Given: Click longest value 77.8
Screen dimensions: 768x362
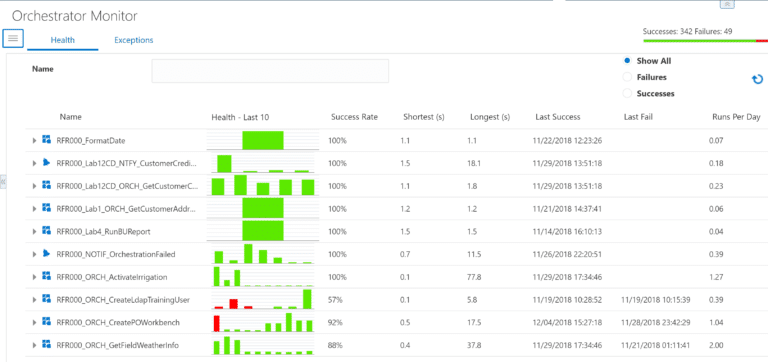Looking at the screenshot, I should 474,277.
